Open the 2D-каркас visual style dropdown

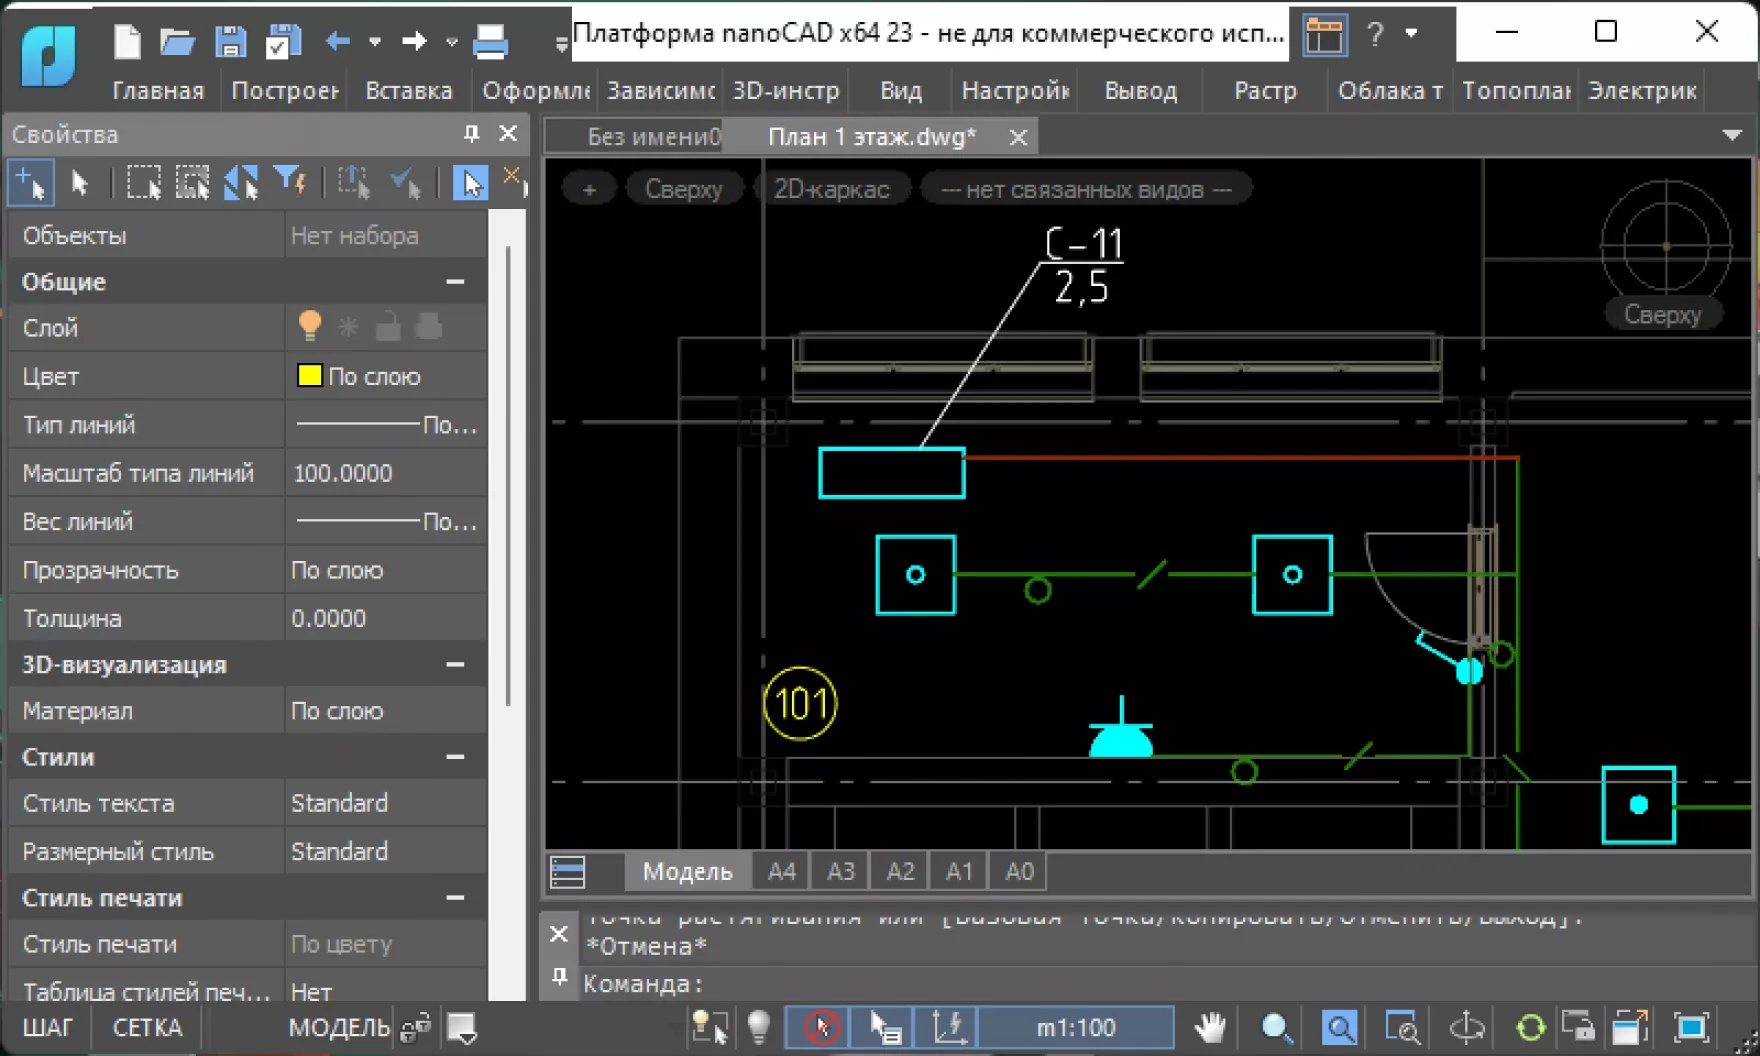[x=834, y=188]
